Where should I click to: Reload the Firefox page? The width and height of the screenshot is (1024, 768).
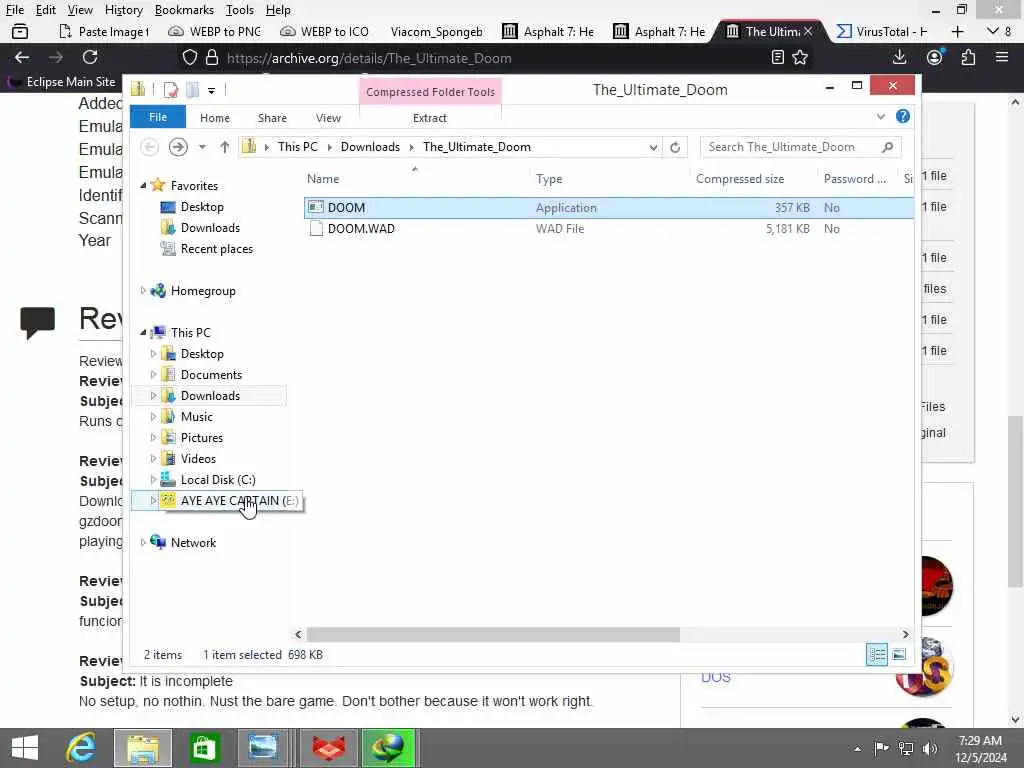(x=90, y=57)
